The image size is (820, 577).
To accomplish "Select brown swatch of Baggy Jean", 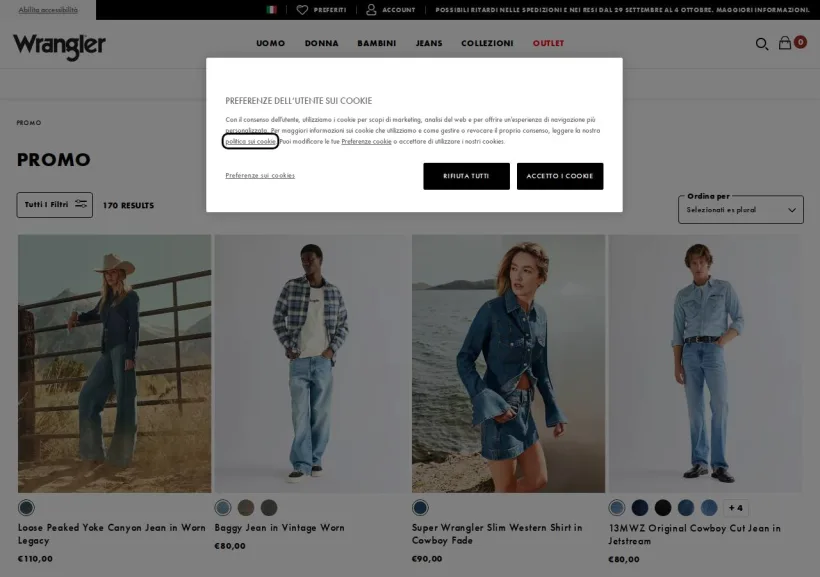I will (246, 507).
